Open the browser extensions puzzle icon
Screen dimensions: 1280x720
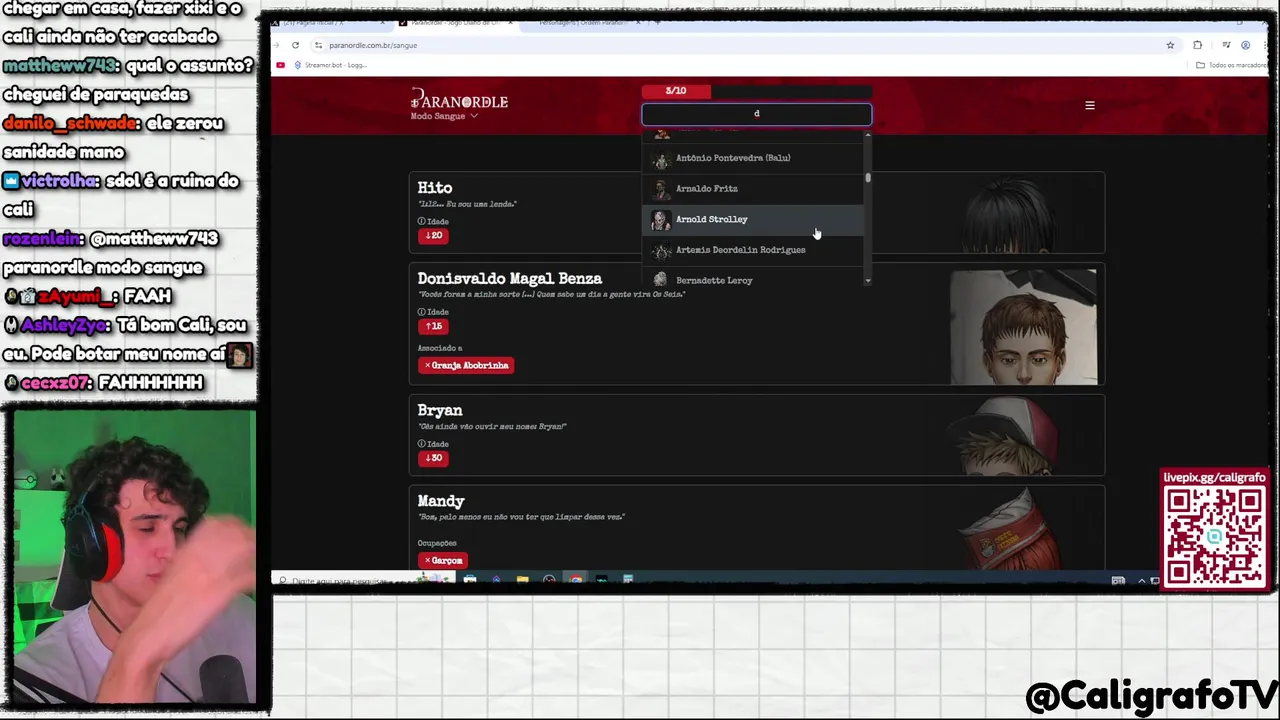pos(1197,45)
